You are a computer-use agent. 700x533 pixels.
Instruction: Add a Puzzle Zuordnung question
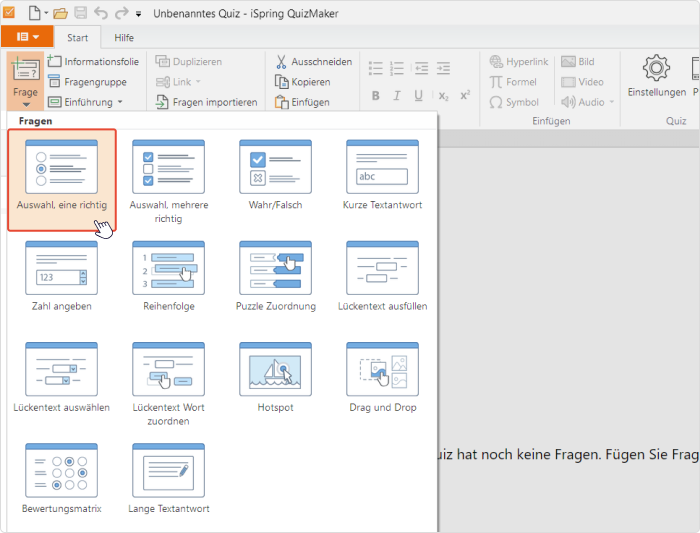pos(275,276)
